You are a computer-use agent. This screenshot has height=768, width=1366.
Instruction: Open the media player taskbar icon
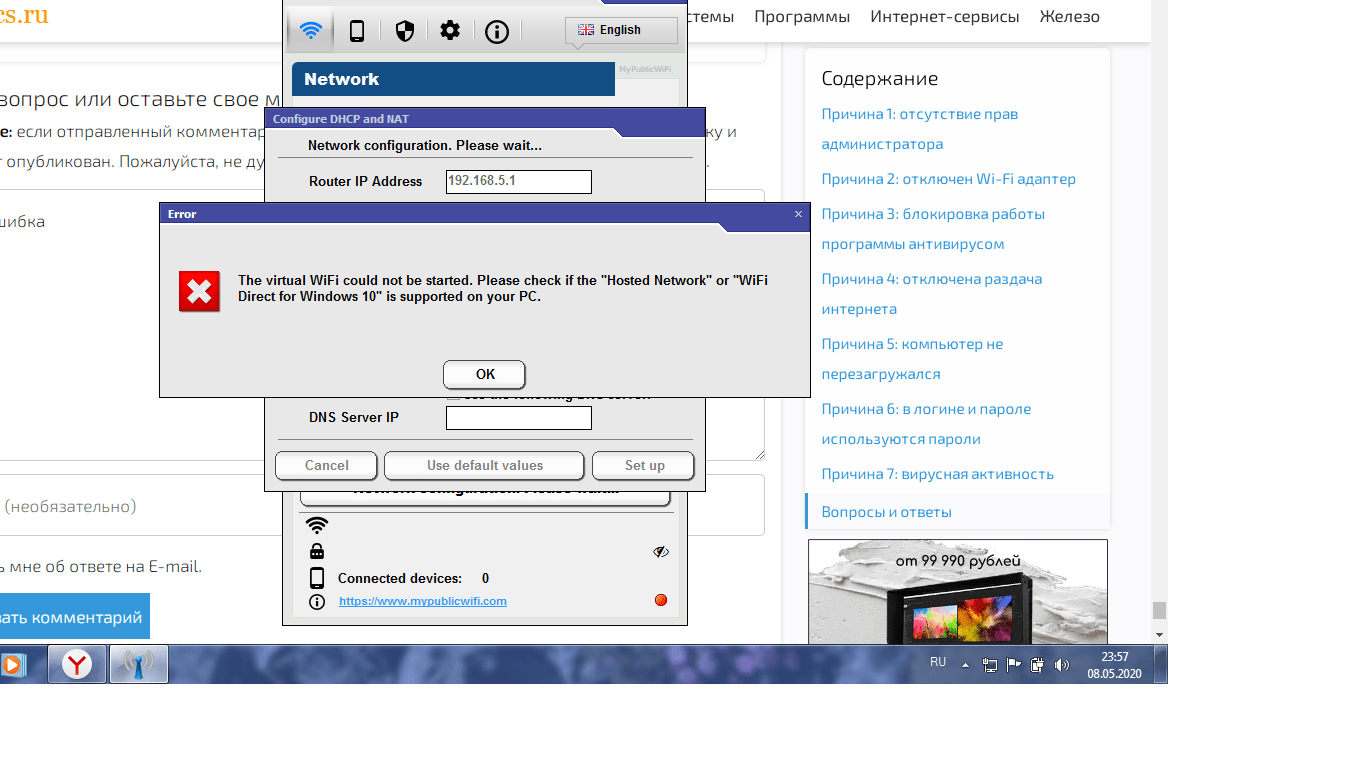(x=12, y=664)
